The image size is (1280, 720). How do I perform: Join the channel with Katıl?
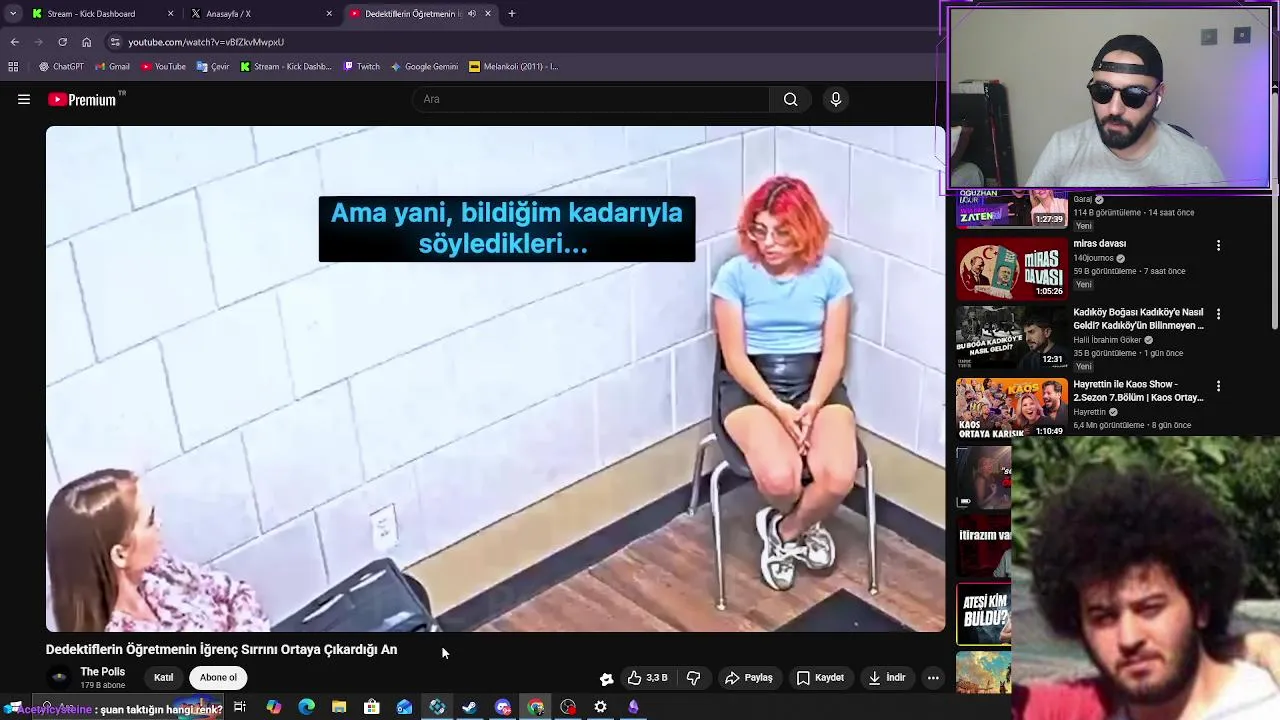[x=163, y=677]
